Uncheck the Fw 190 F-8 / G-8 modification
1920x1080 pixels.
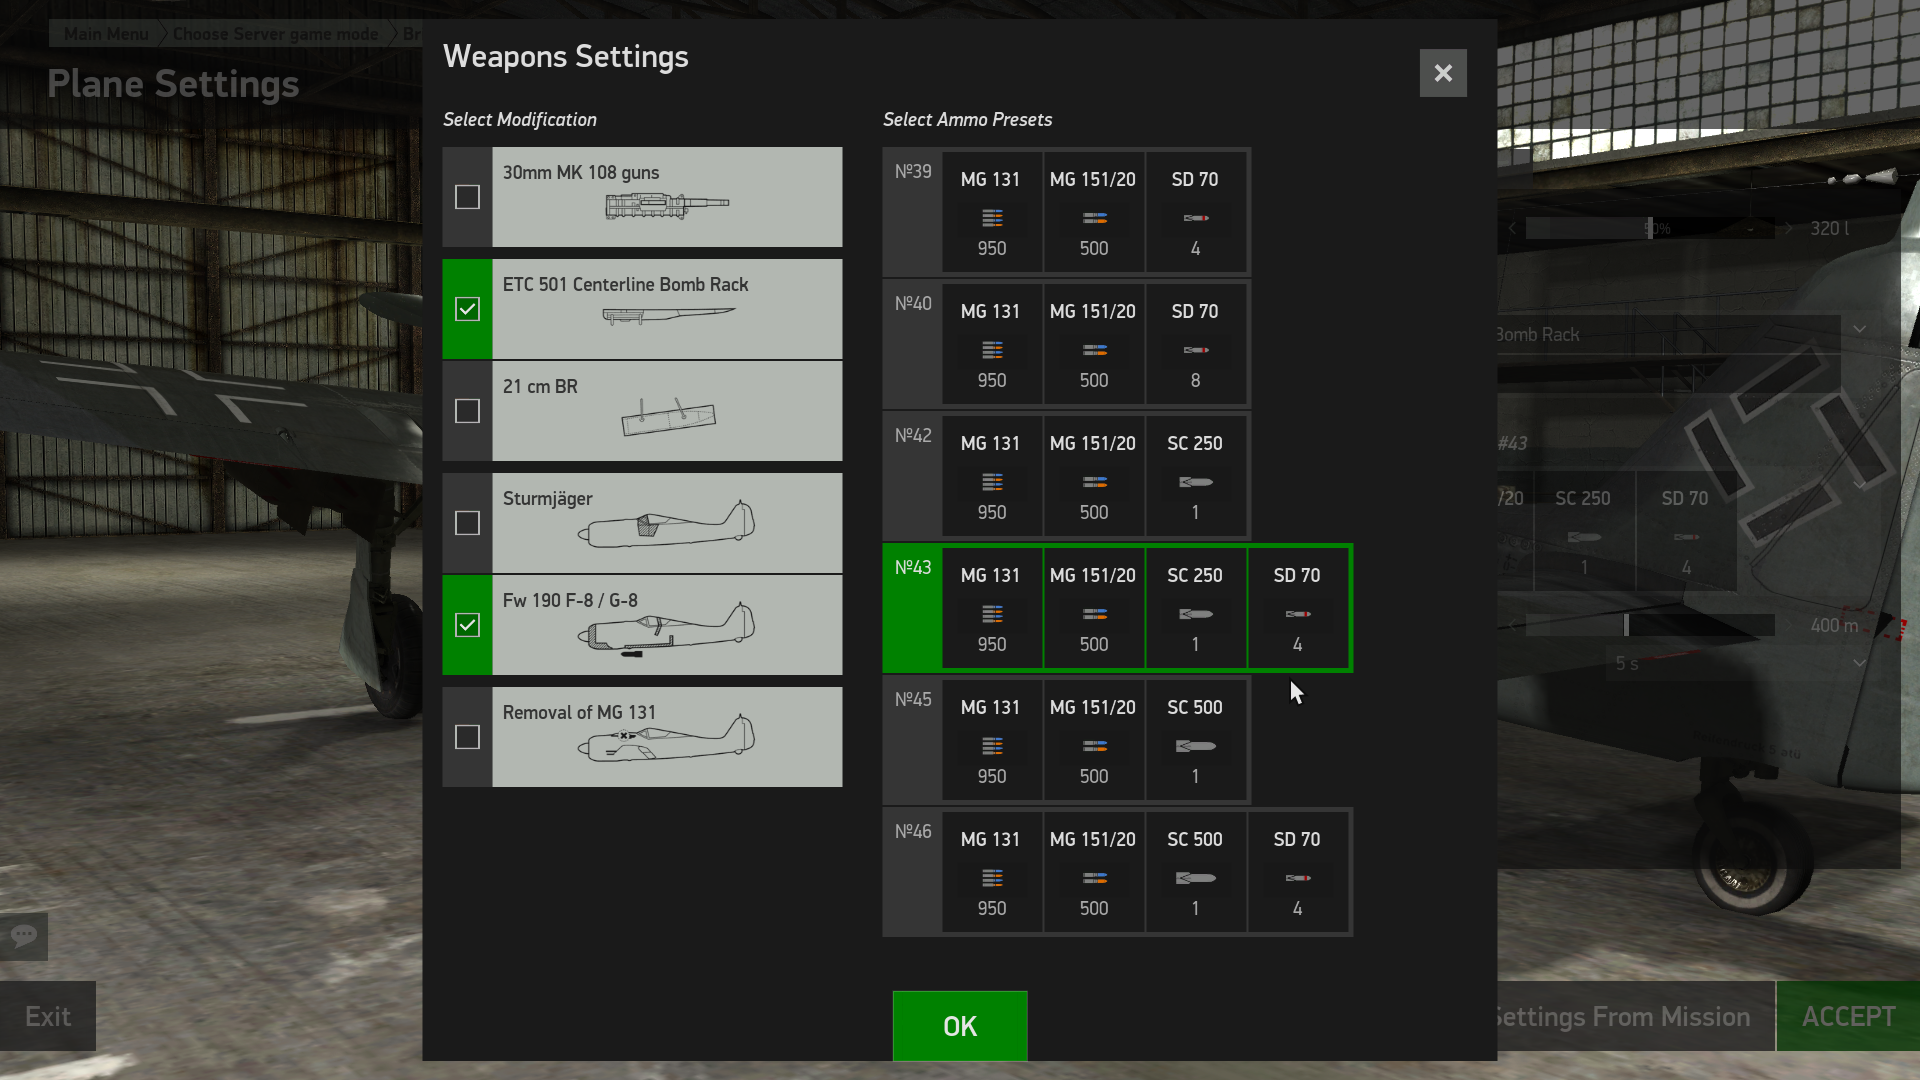click(467, 625)
